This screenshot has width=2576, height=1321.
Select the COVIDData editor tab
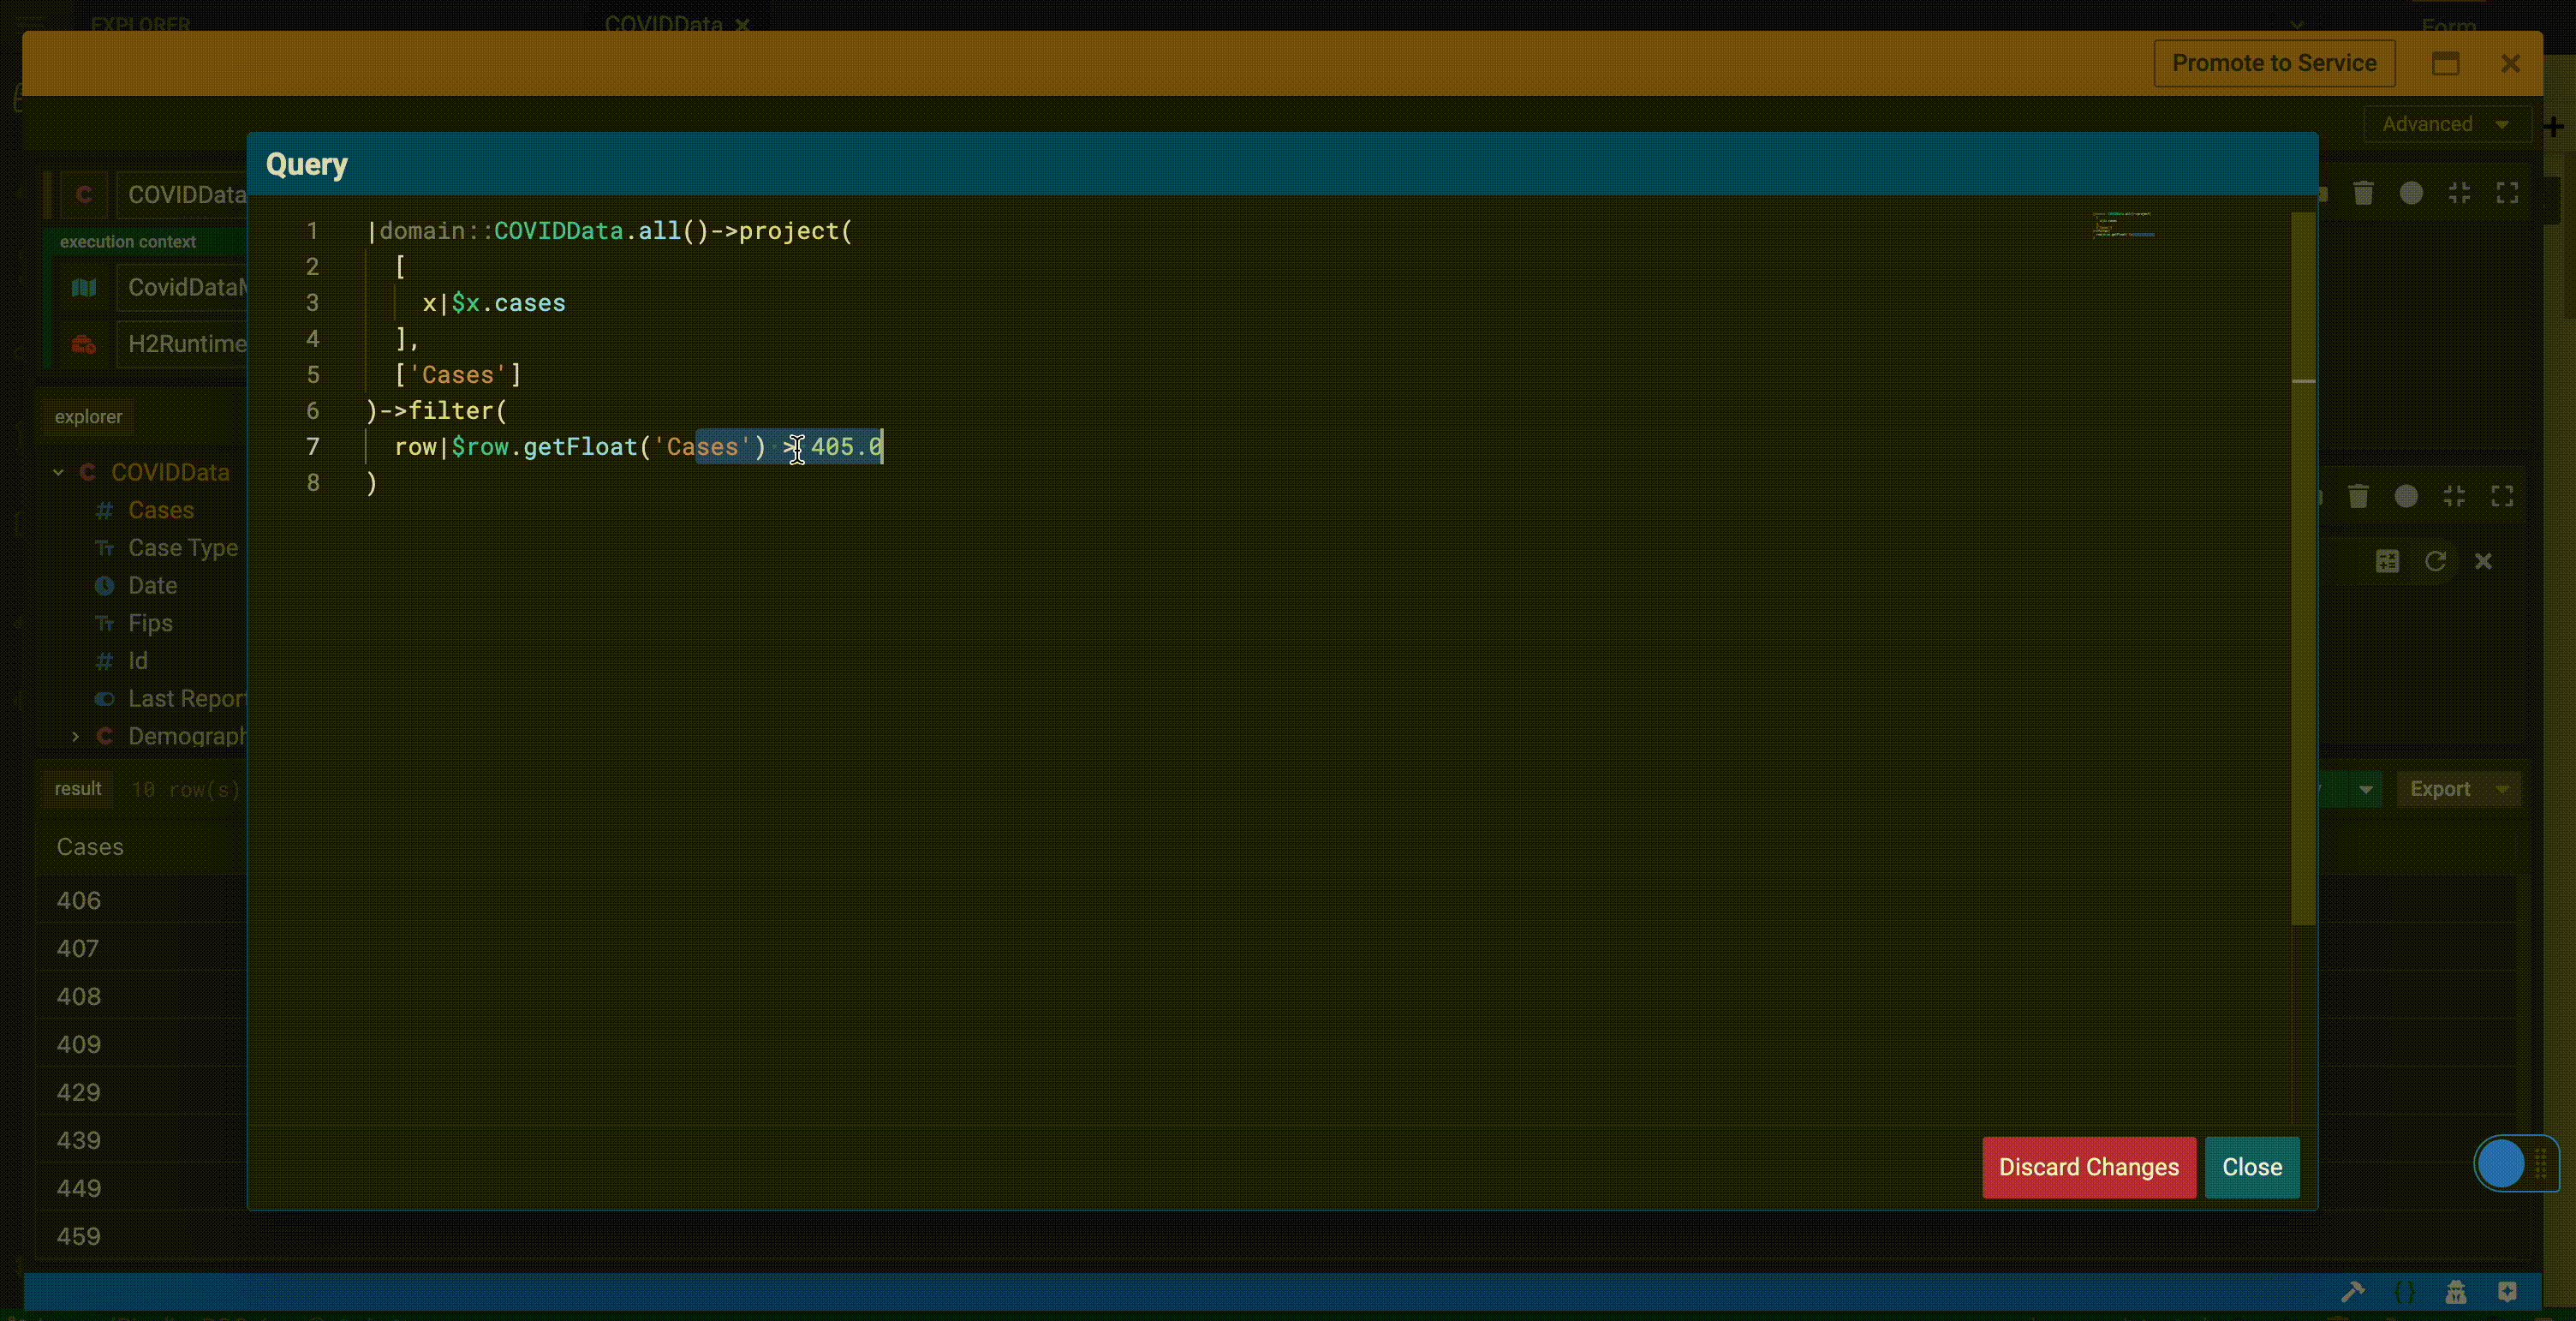tap(667, 25)
